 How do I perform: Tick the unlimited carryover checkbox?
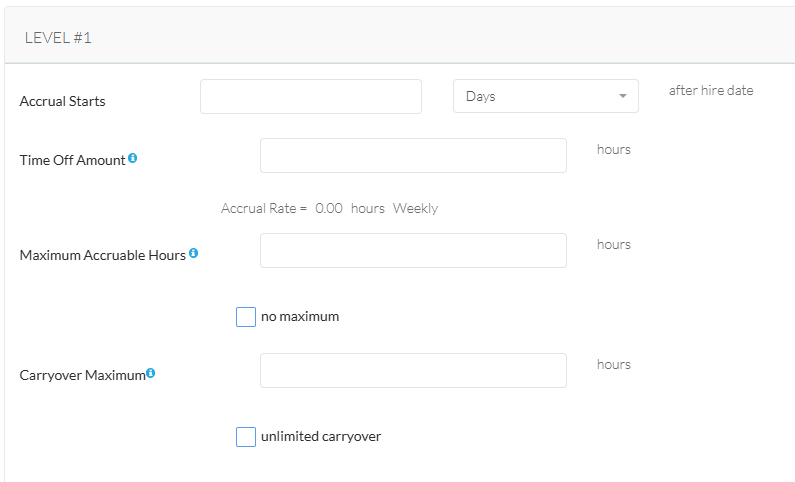click(x=246, y=437)
